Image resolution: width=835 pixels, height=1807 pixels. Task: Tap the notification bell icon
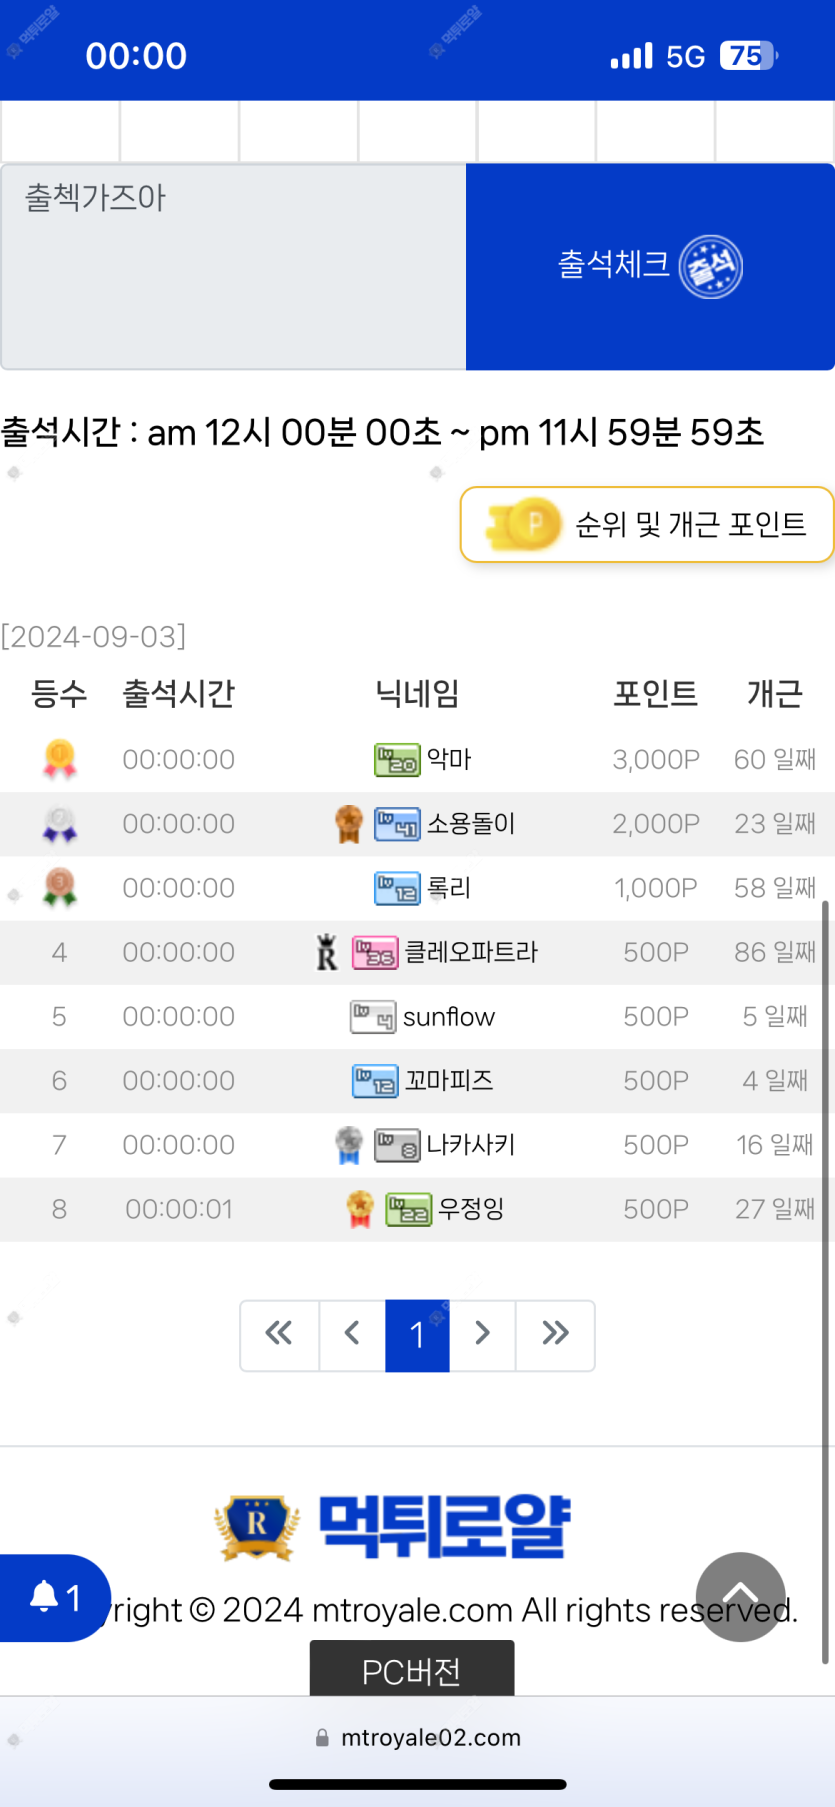[x=45, y=1597]
